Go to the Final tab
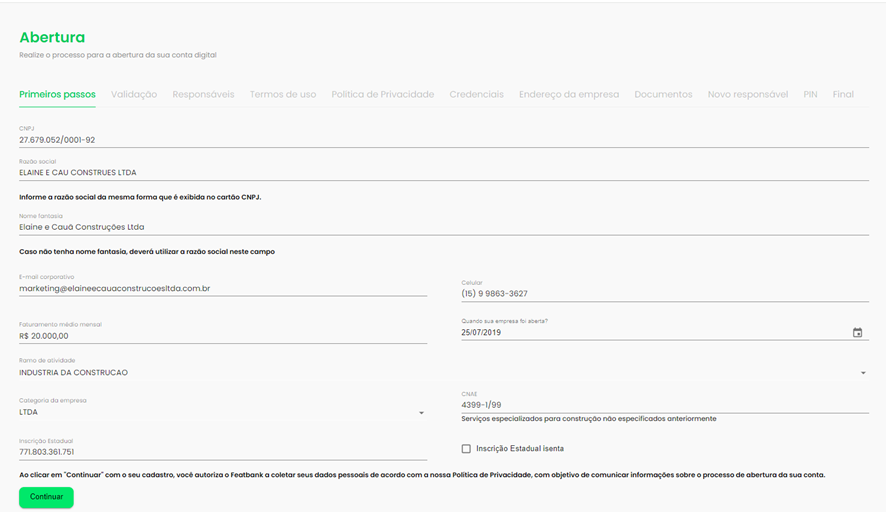Image resolution: width=886 pixels, height=512 pixels. 843,94
